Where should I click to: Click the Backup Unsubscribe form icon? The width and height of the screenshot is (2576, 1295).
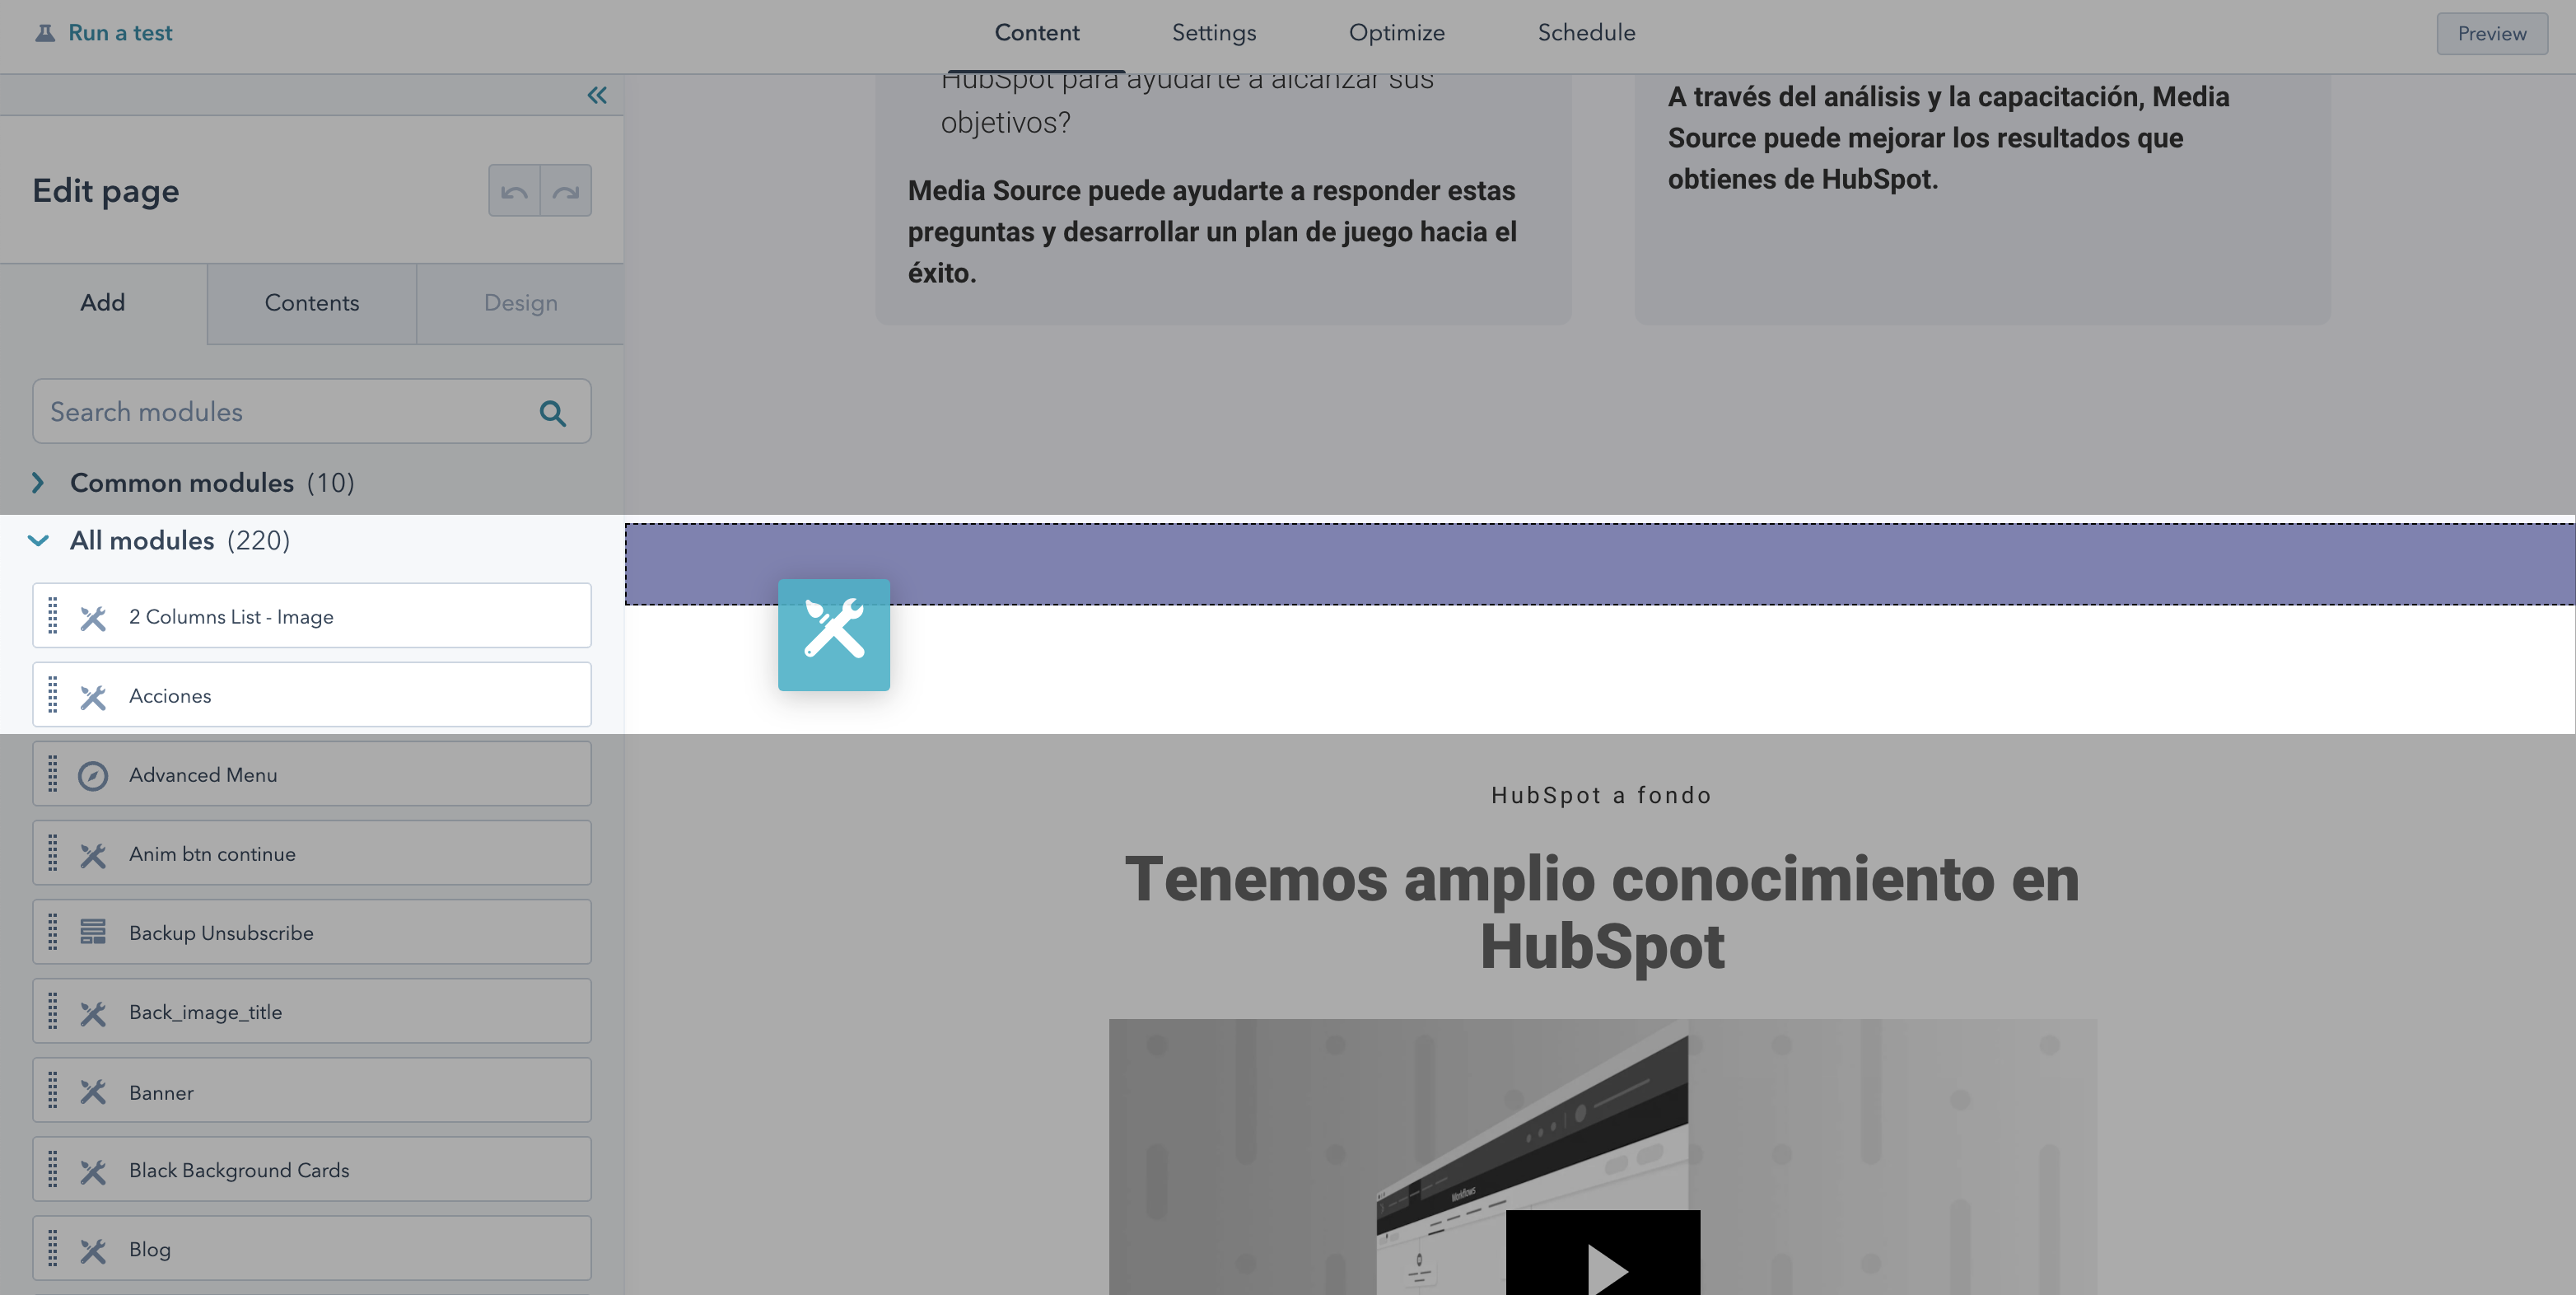click(x=93, y=932)
